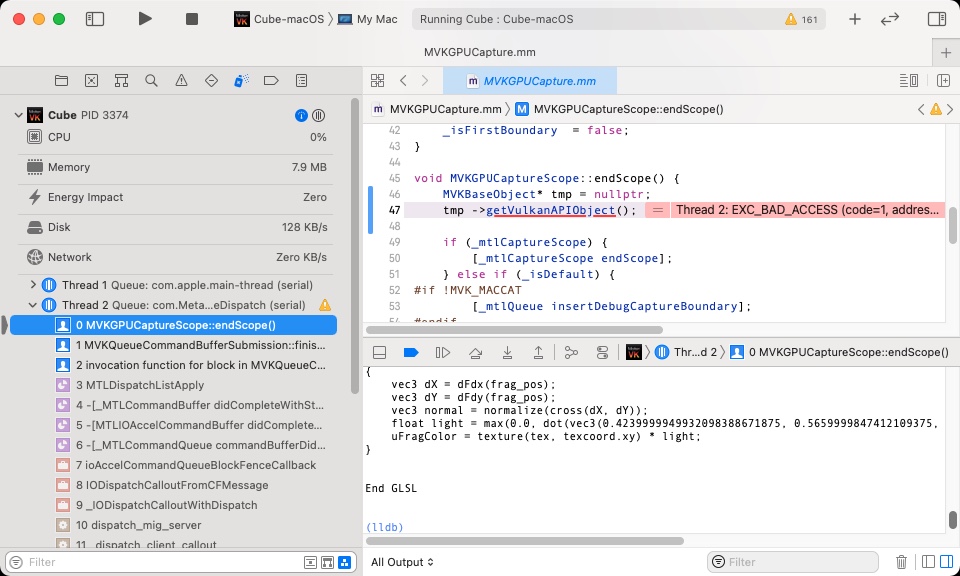Click the Step Out debug control
The width and height of the screenshot is (960, 576).
[537, 351]
